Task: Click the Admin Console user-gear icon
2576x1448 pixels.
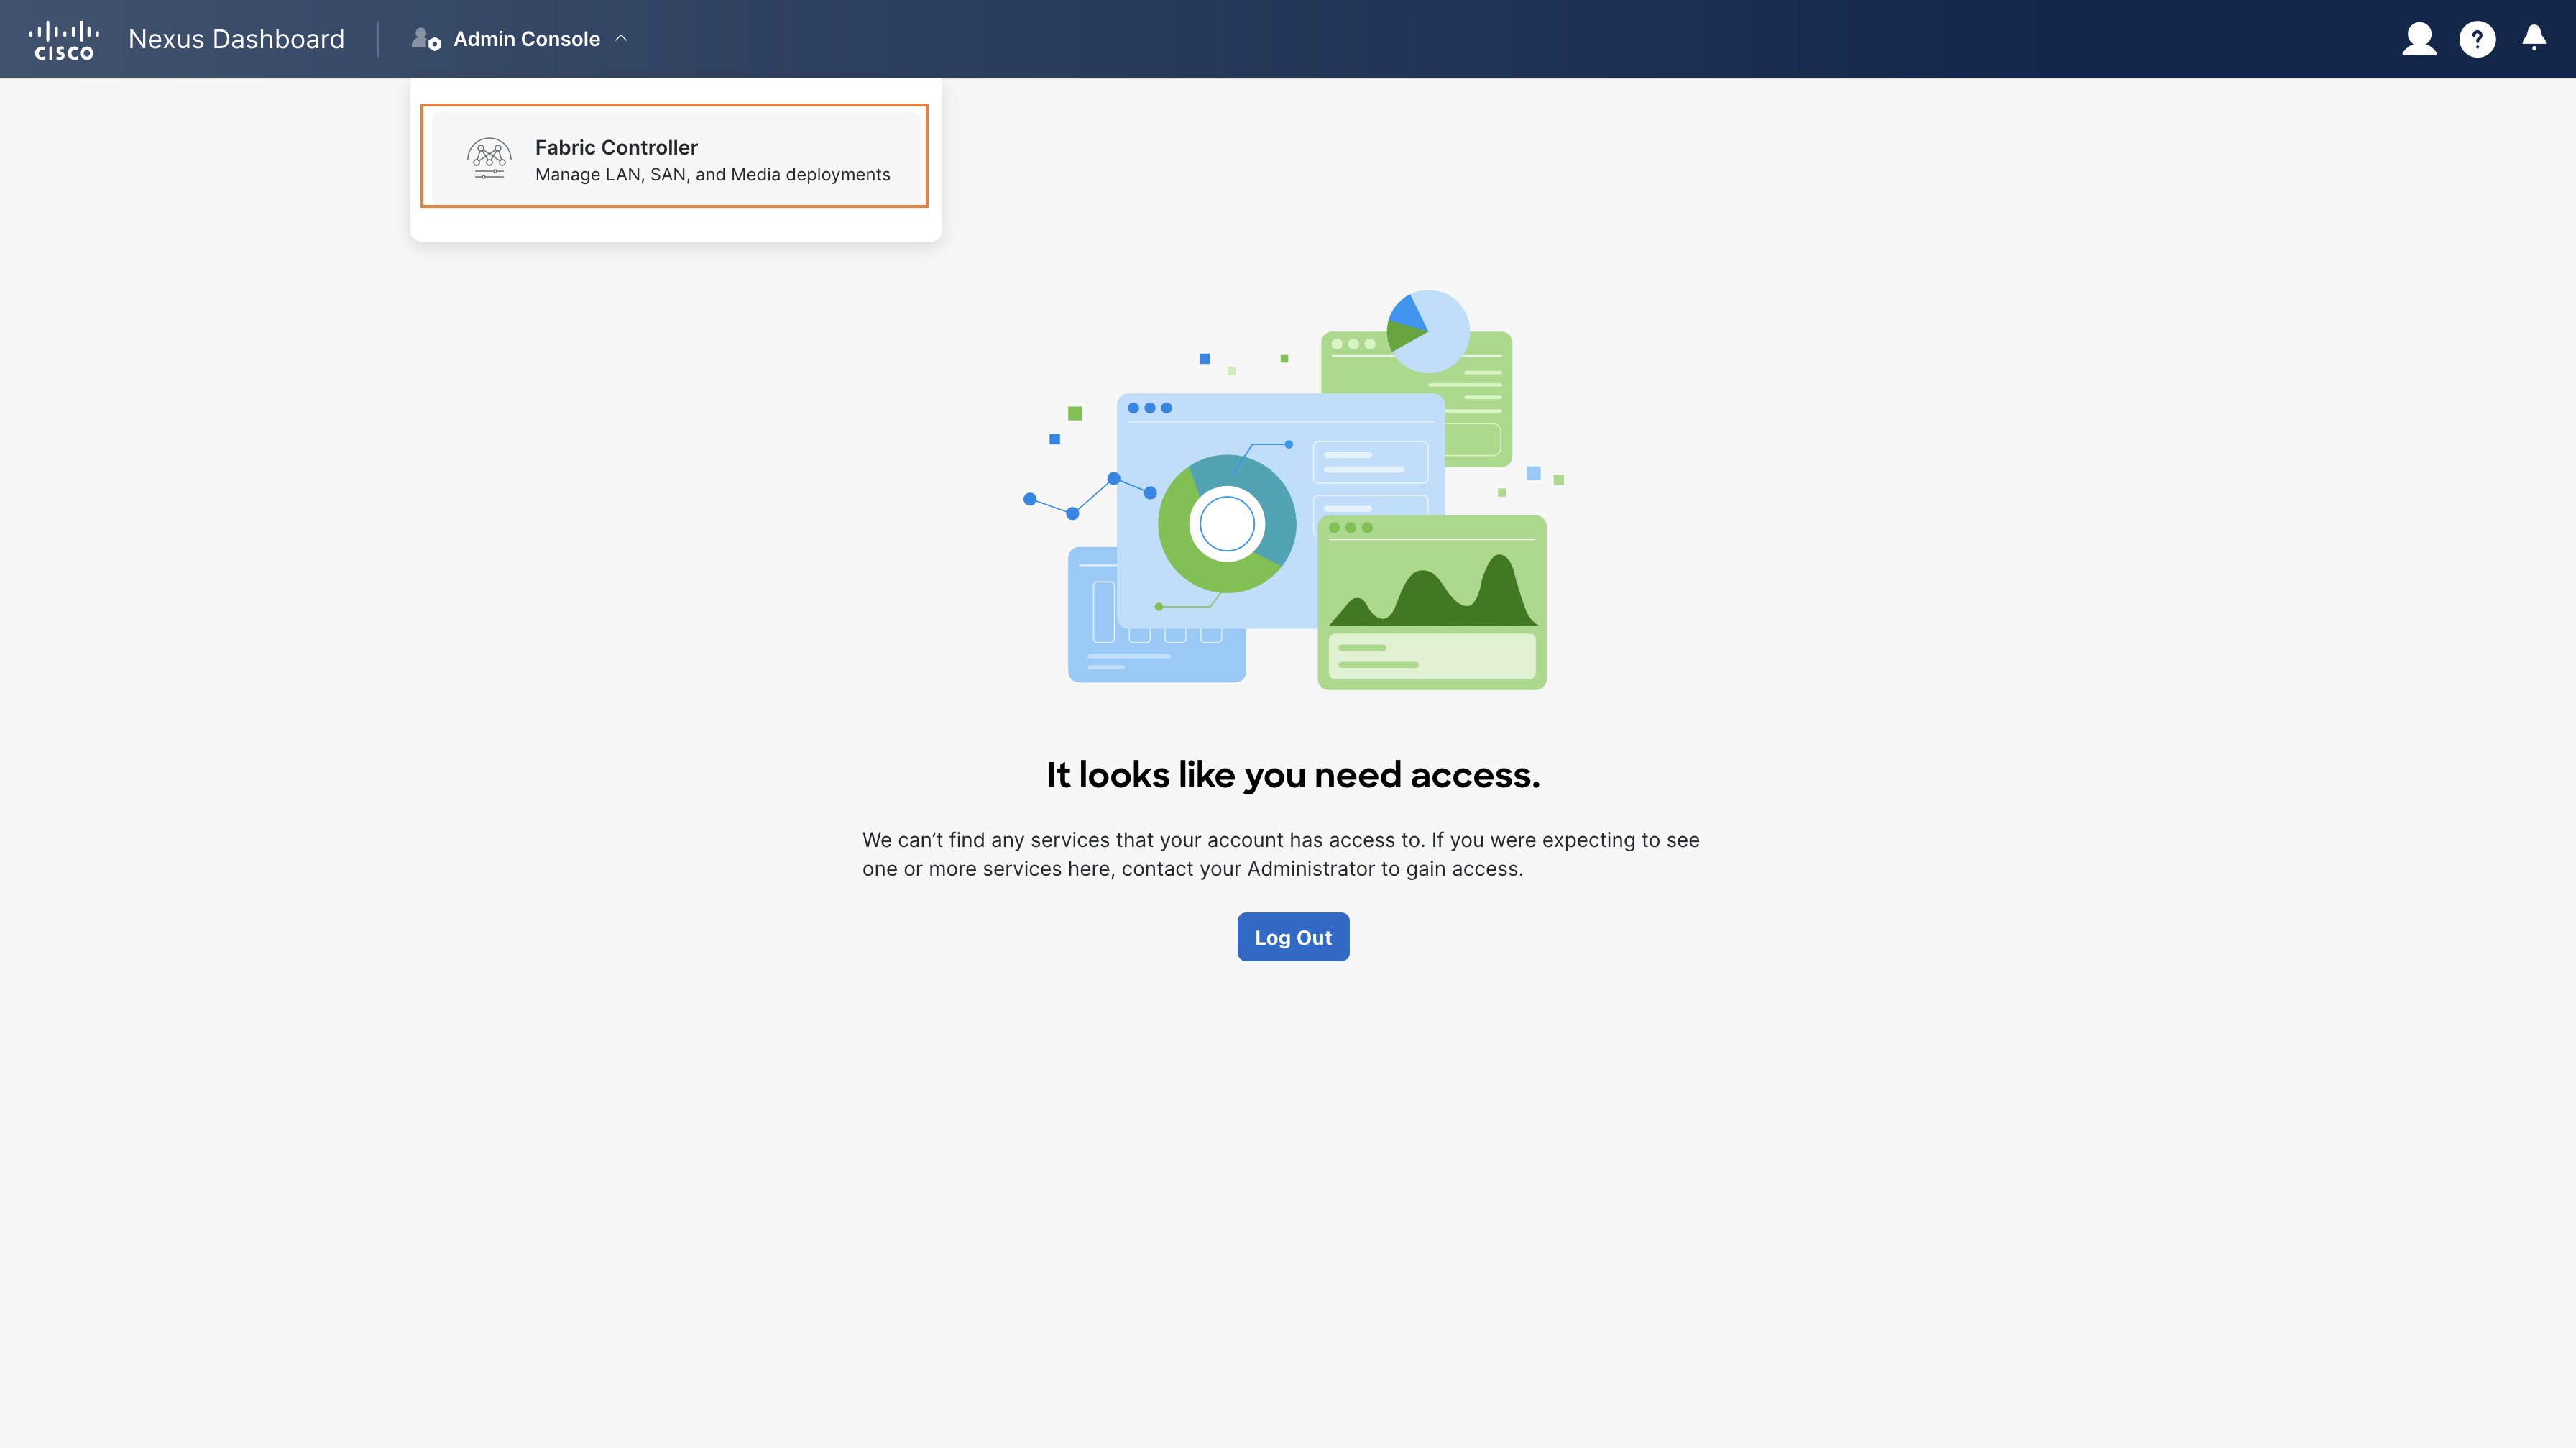Action: [426, 39]
